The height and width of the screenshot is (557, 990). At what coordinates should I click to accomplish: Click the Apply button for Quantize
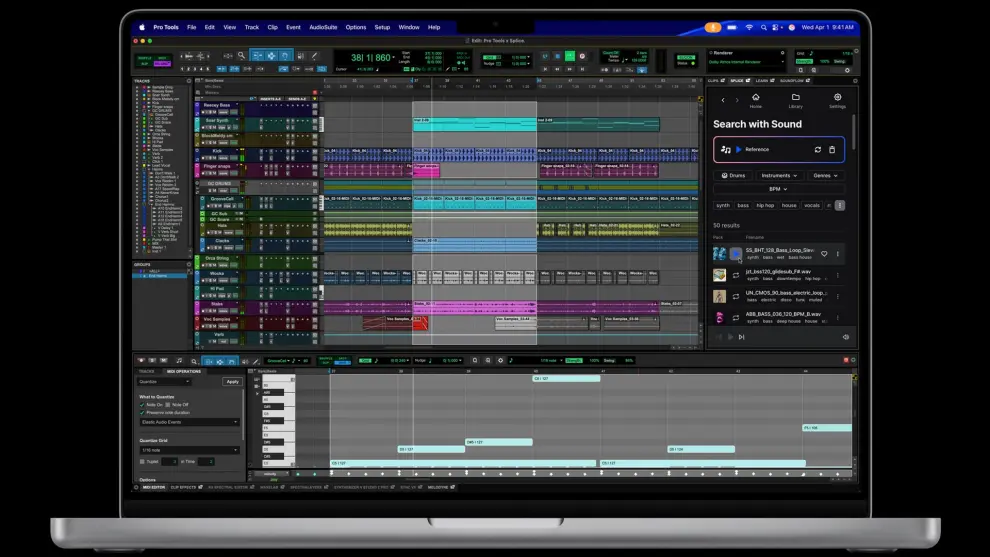tap(232, 381)
